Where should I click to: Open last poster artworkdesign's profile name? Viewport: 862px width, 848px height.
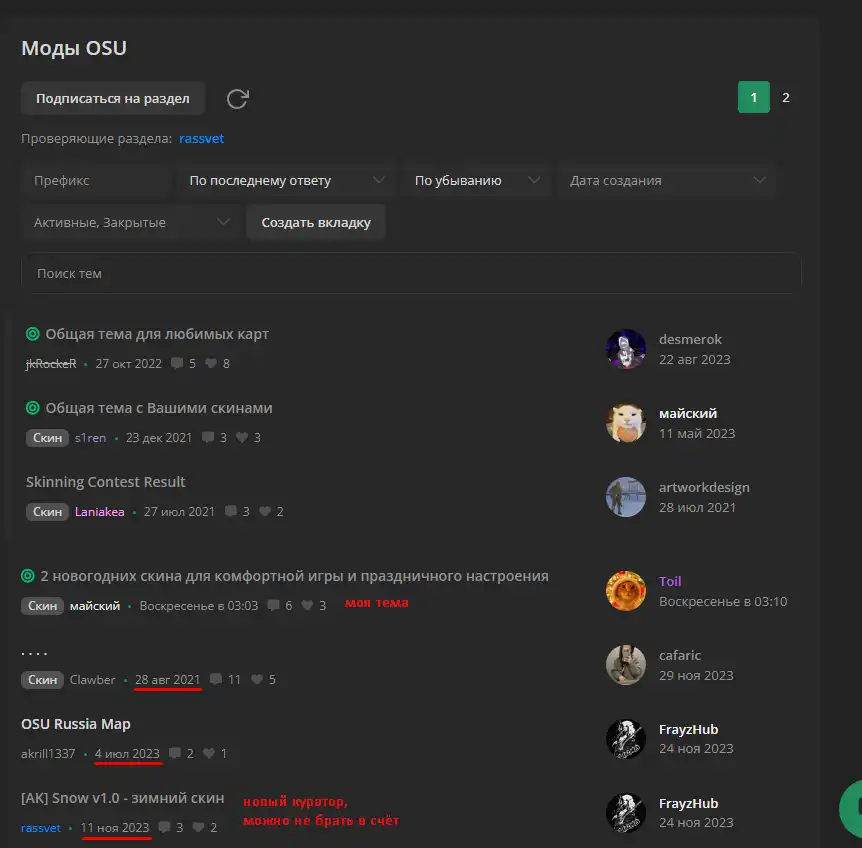tap(704, 487)
